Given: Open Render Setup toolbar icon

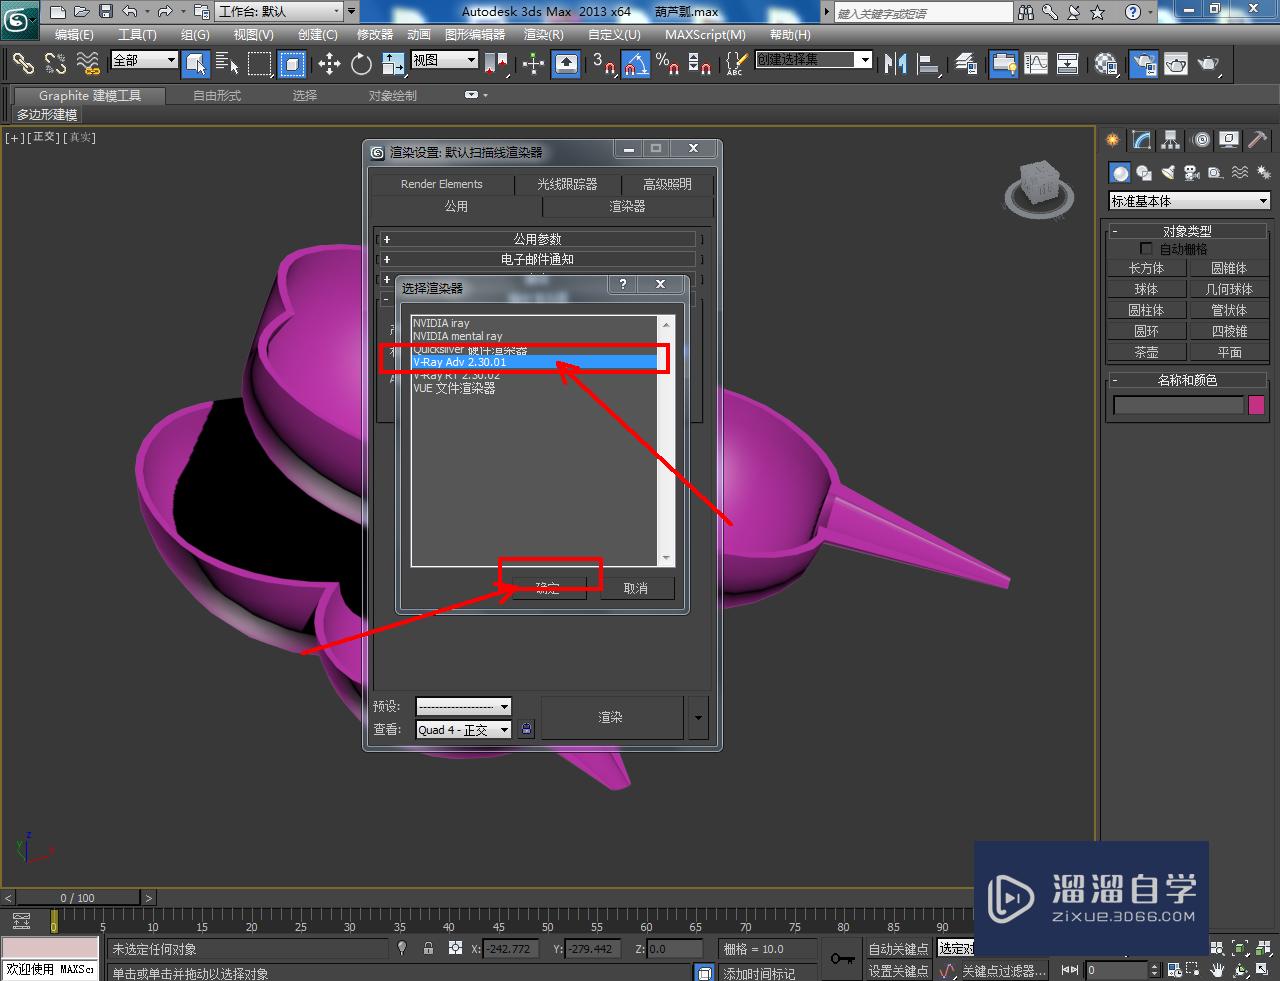Looking at the screenshot, I should (1143, 64).
